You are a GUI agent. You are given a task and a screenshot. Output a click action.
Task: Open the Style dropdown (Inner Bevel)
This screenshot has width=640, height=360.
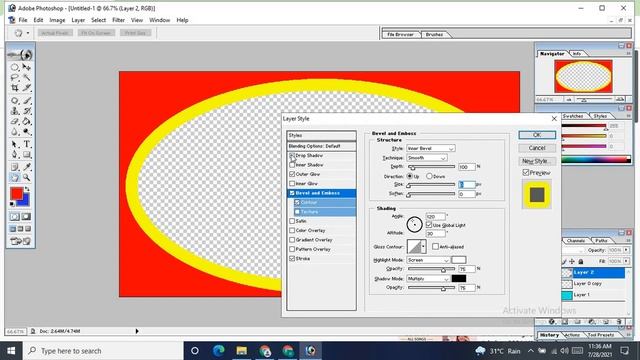(431, 149)
